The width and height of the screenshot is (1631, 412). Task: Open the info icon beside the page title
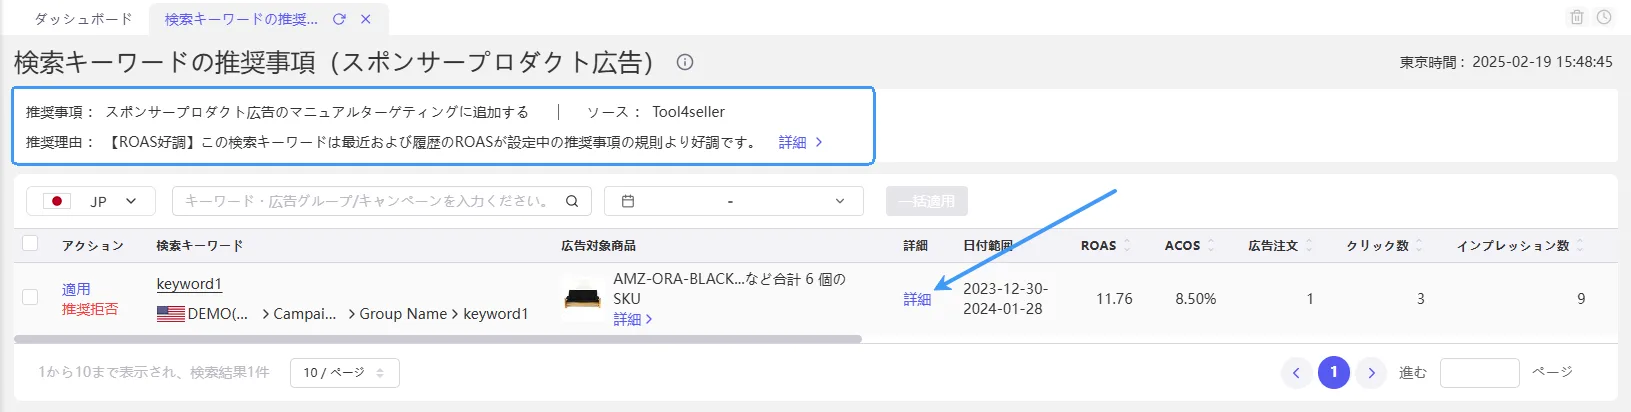click(x=685, y=62)
